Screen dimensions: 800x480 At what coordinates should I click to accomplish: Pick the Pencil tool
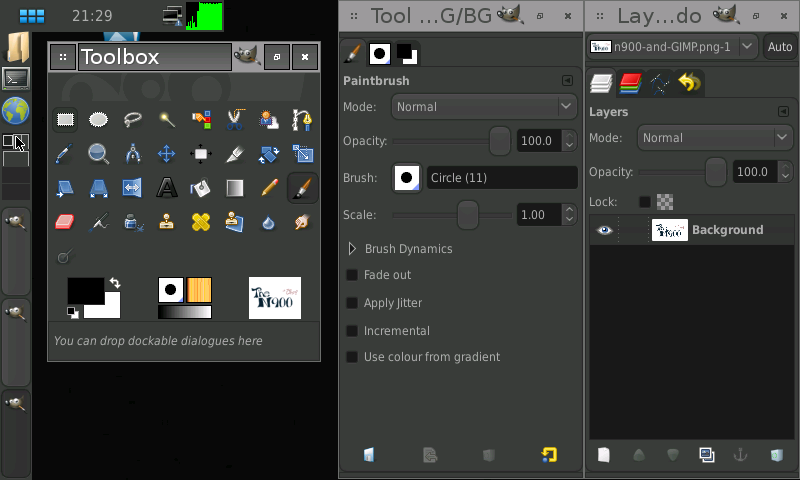269,187
